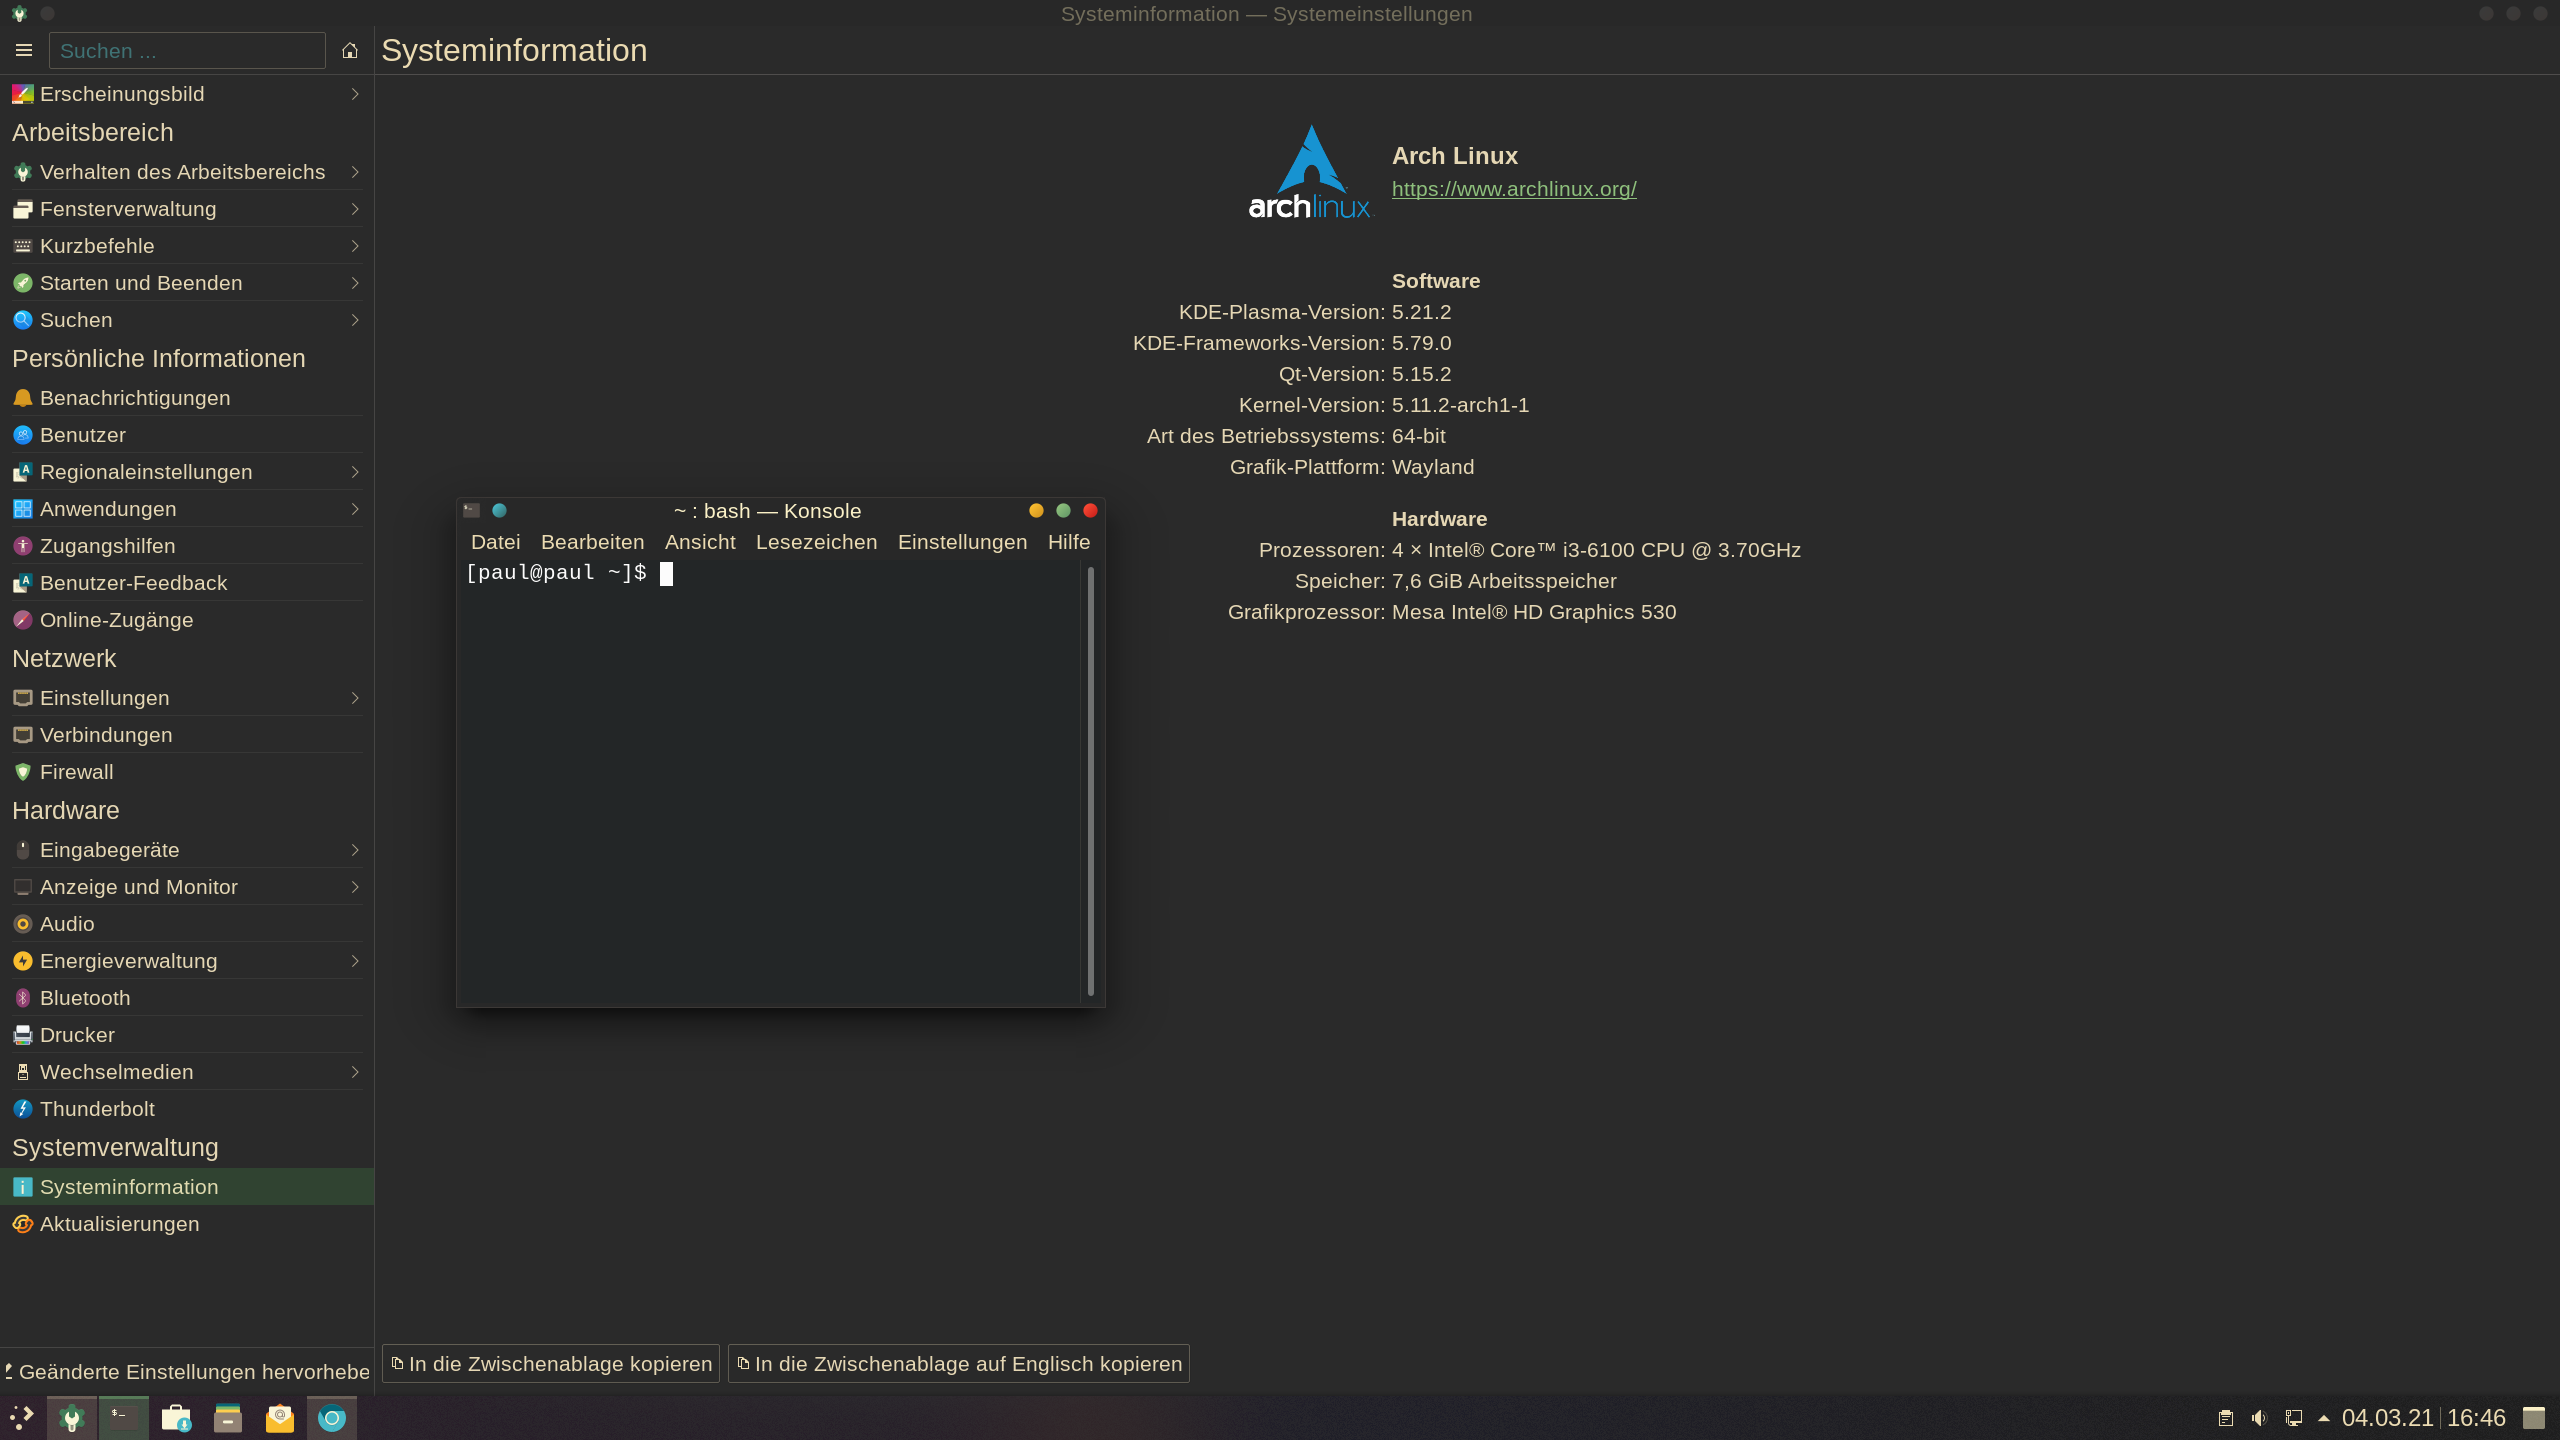Open the Datei menu in Konsole
The image size is (2560, 1440).
coord(495,541)
